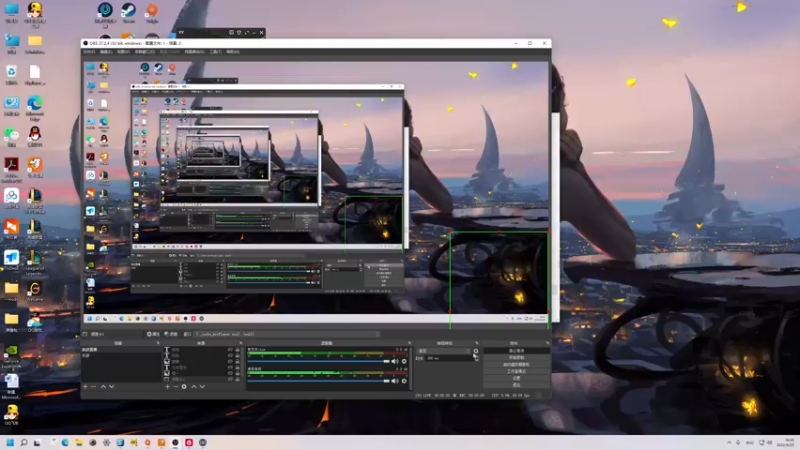The height and width of the screenshot is (450, 800).
Task: Open the scene transition properties gear
Action: [x=476, y=351]
